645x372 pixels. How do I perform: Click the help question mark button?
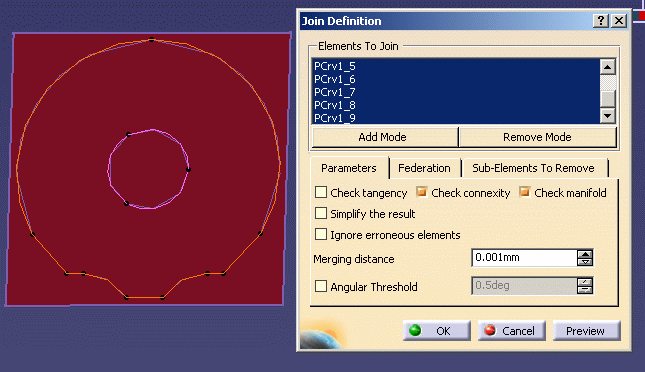(601, 21)
